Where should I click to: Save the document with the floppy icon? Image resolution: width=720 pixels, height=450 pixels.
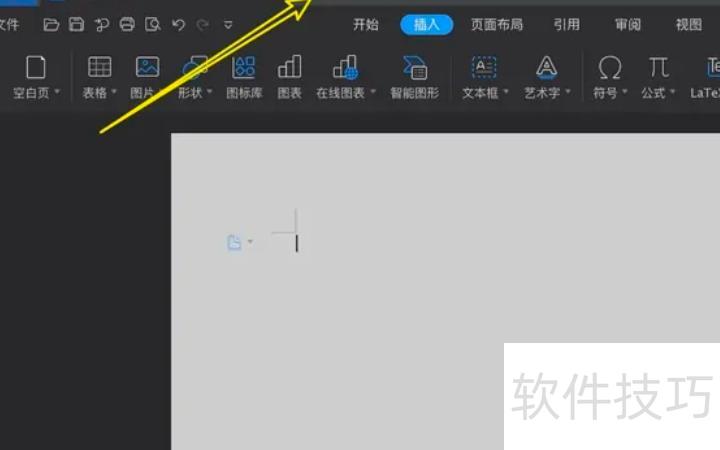point(76,24)
